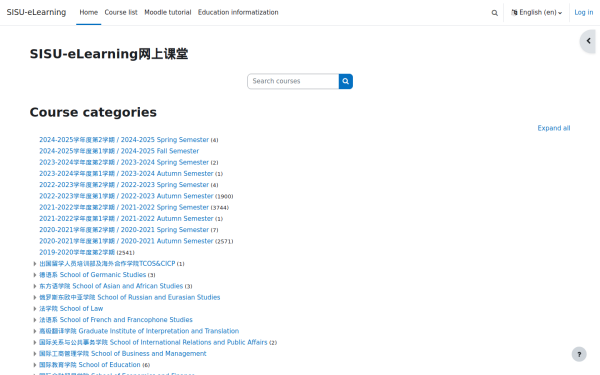Screen dimensions: 600x375
Task: Click the SISU-eLearning brand link
Action: coord(36,12)
